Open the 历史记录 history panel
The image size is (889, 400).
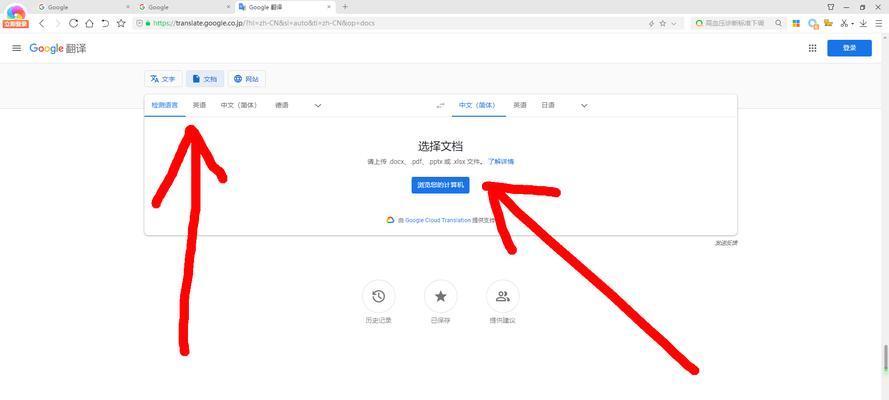point(378,296)
